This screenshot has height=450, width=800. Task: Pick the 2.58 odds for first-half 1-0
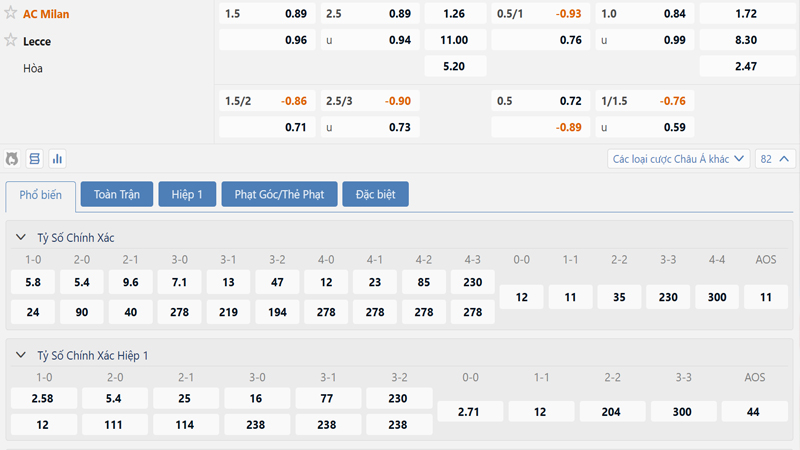[x=43, y=399]
